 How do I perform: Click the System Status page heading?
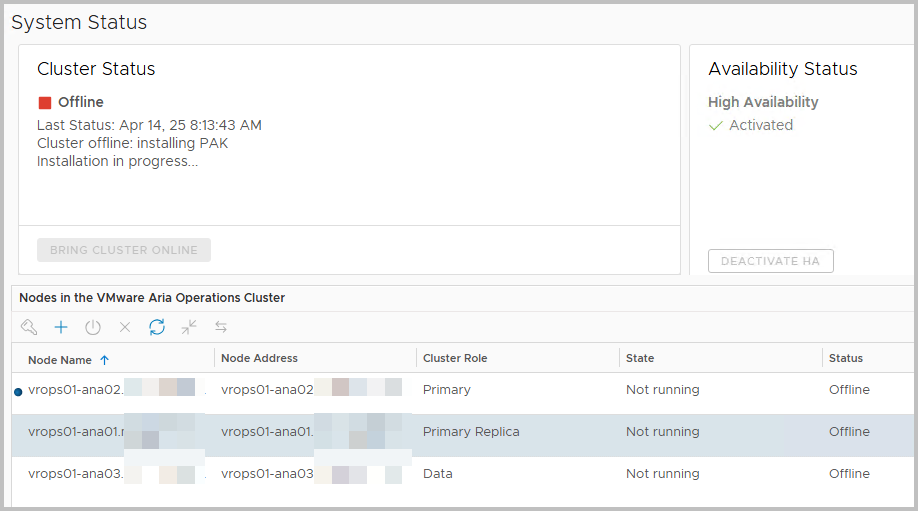[79, 22]
